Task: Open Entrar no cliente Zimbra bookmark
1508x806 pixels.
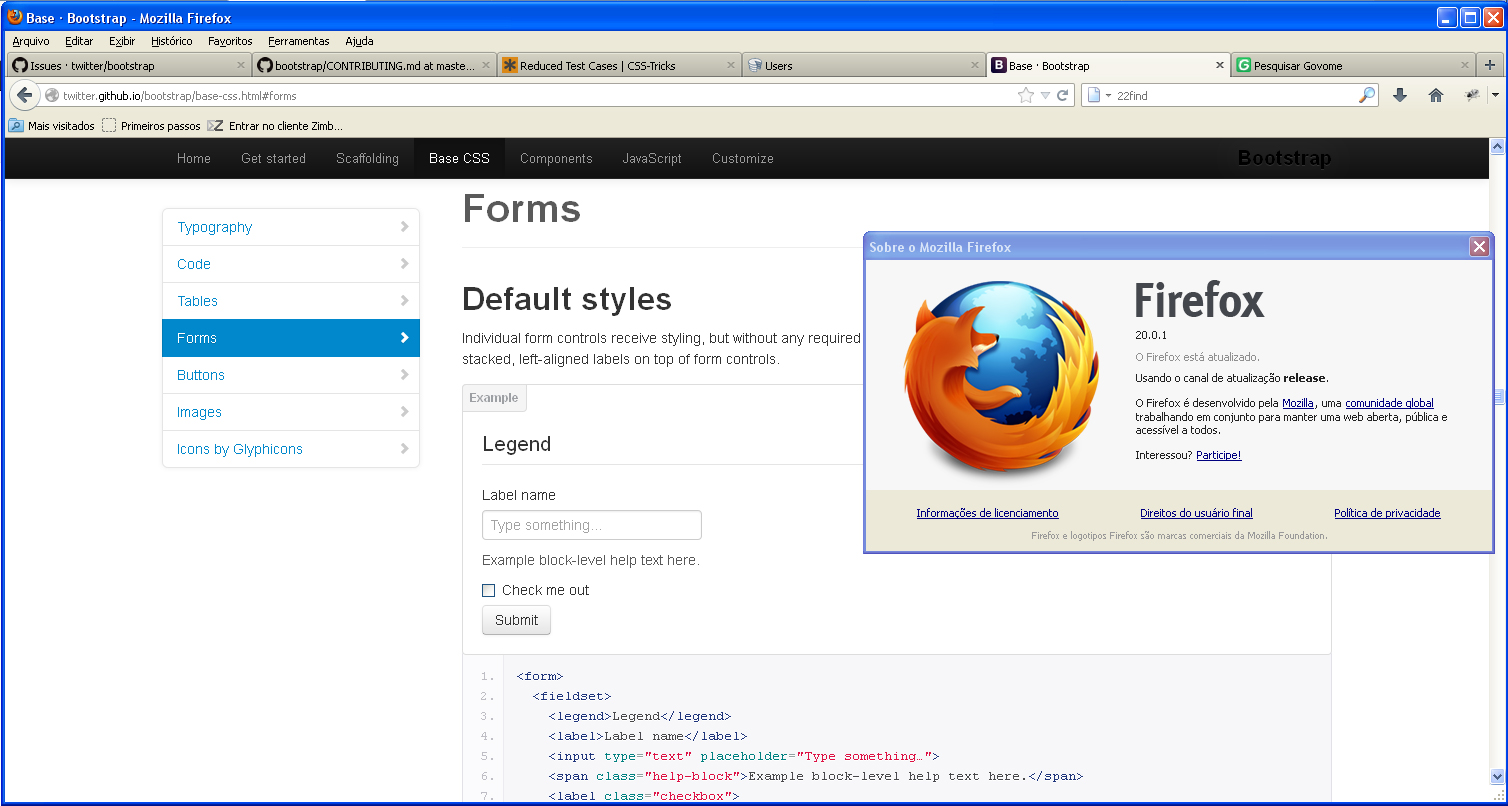Action: 275,126
